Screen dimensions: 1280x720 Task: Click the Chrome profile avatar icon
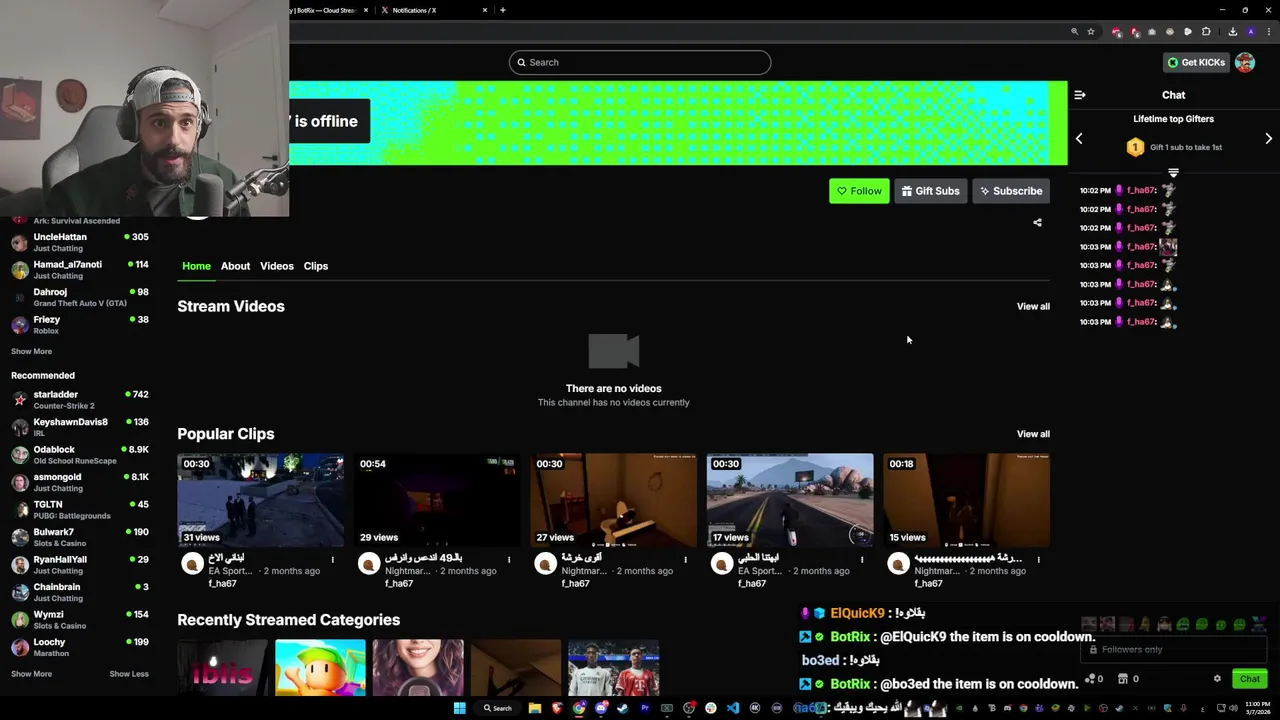point(1251,32)
